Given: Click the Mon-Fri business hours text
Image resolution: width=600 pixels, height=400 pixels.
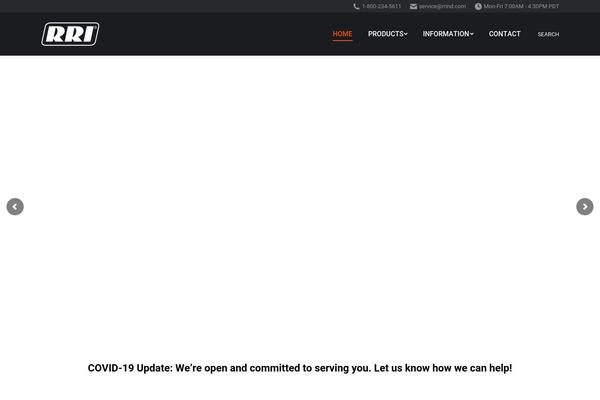Looking at the screenshot, I should tap(521, 7).
